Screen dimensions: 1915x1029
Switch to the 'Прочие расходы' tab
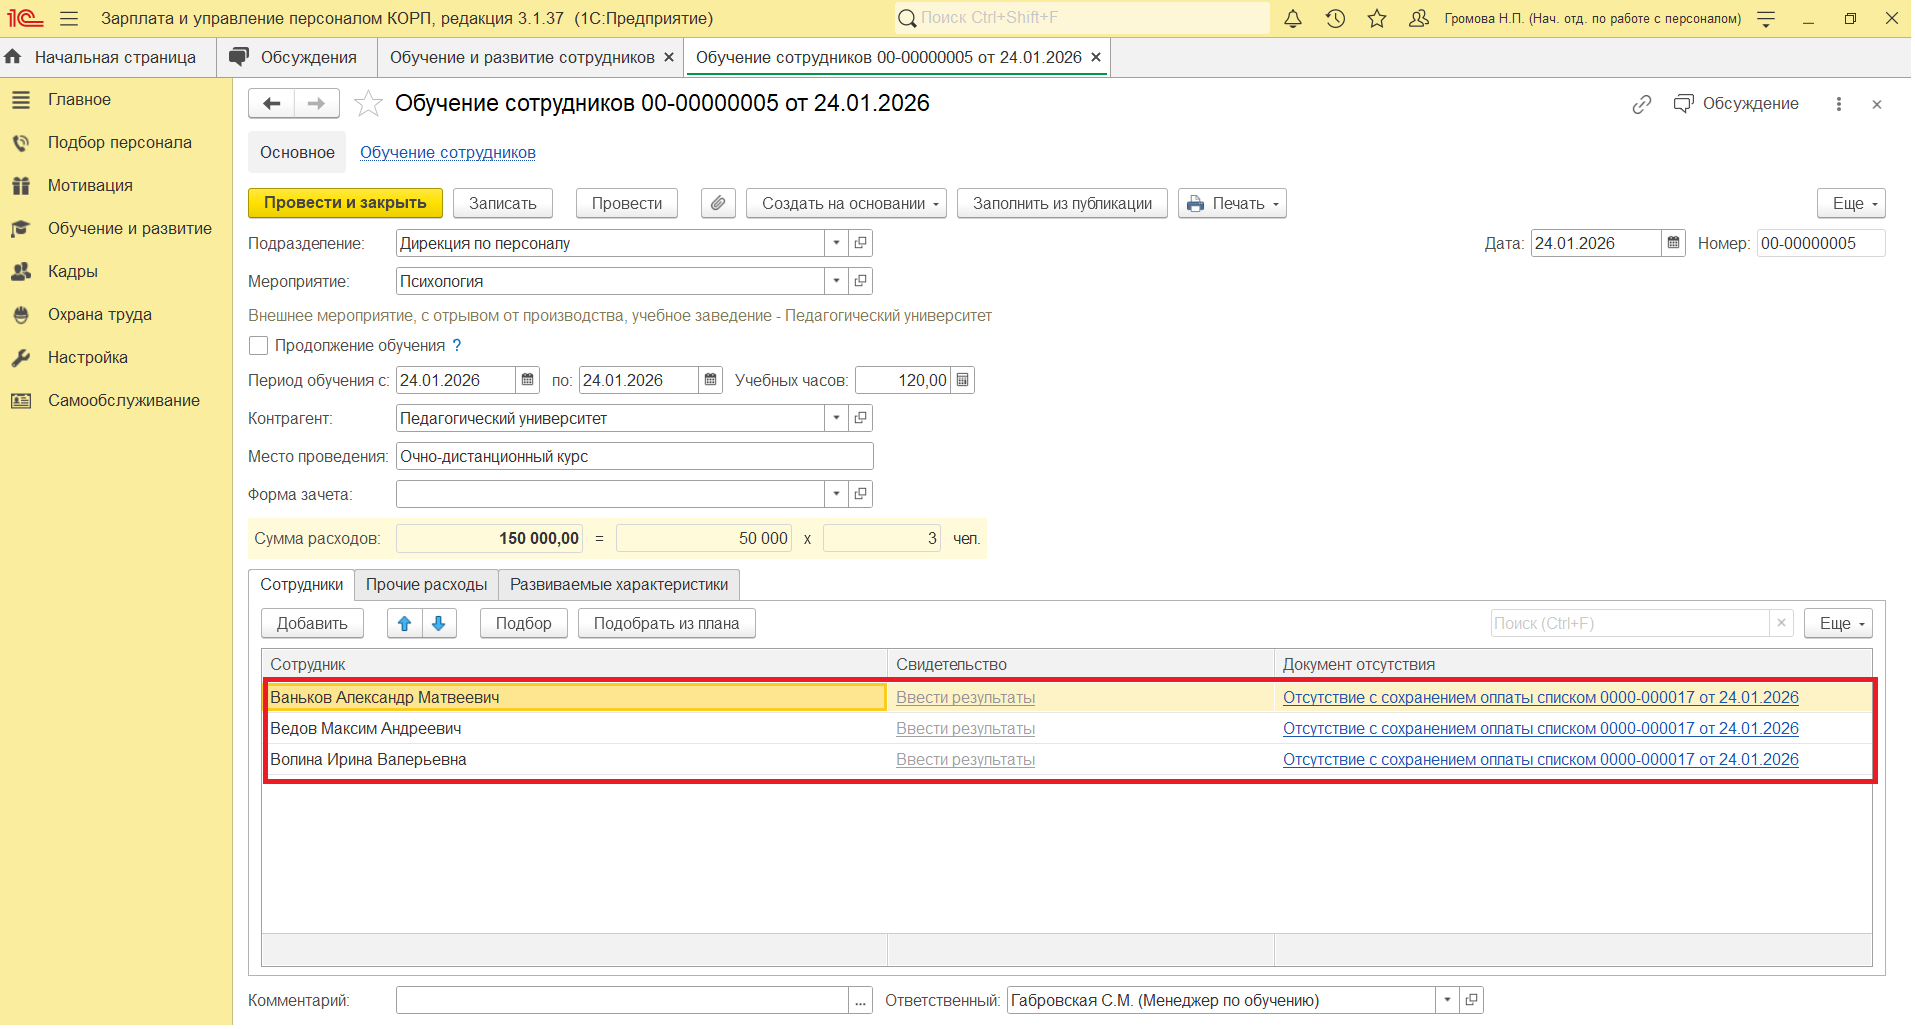click(426, 585)
